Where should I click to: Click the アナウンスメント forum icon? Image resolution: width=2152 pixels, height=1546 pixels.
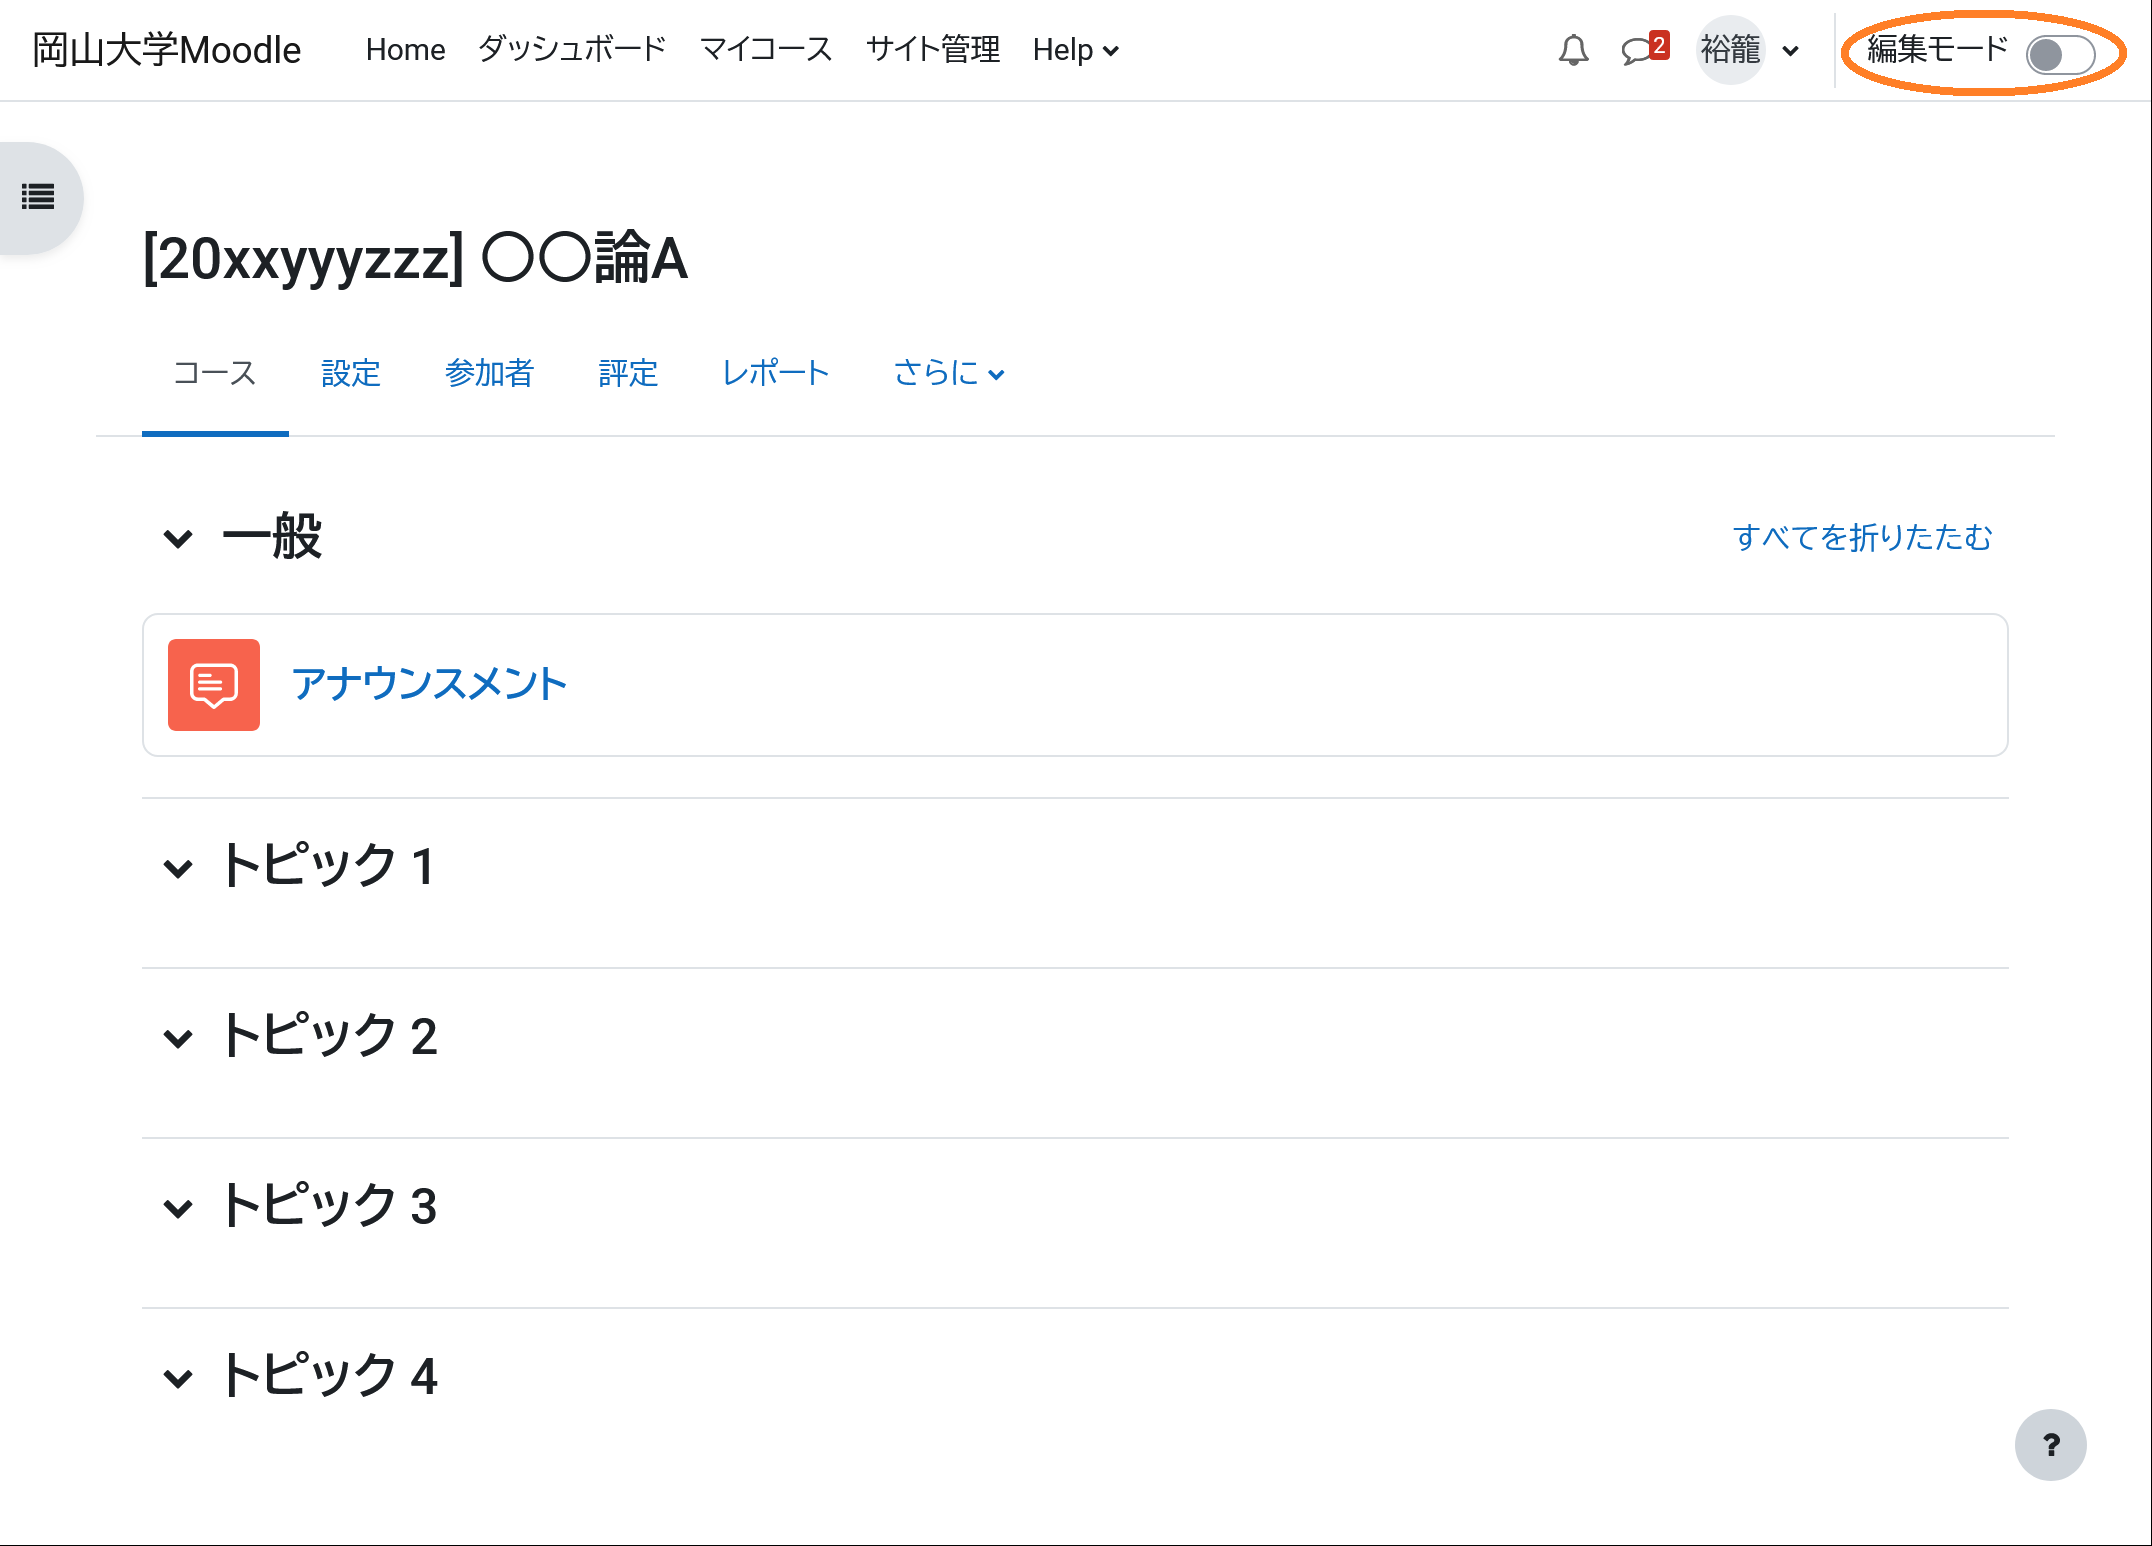click(x=214, y=685)
